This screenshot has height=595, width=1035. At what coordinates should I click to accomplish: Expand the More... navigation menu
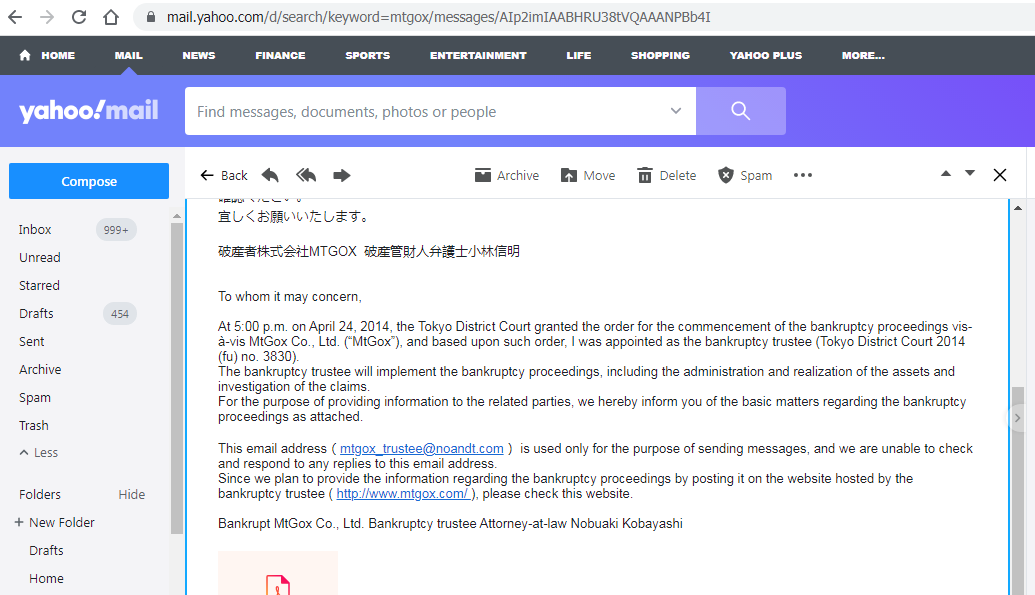pyautogui.click(x=863, y=55)
